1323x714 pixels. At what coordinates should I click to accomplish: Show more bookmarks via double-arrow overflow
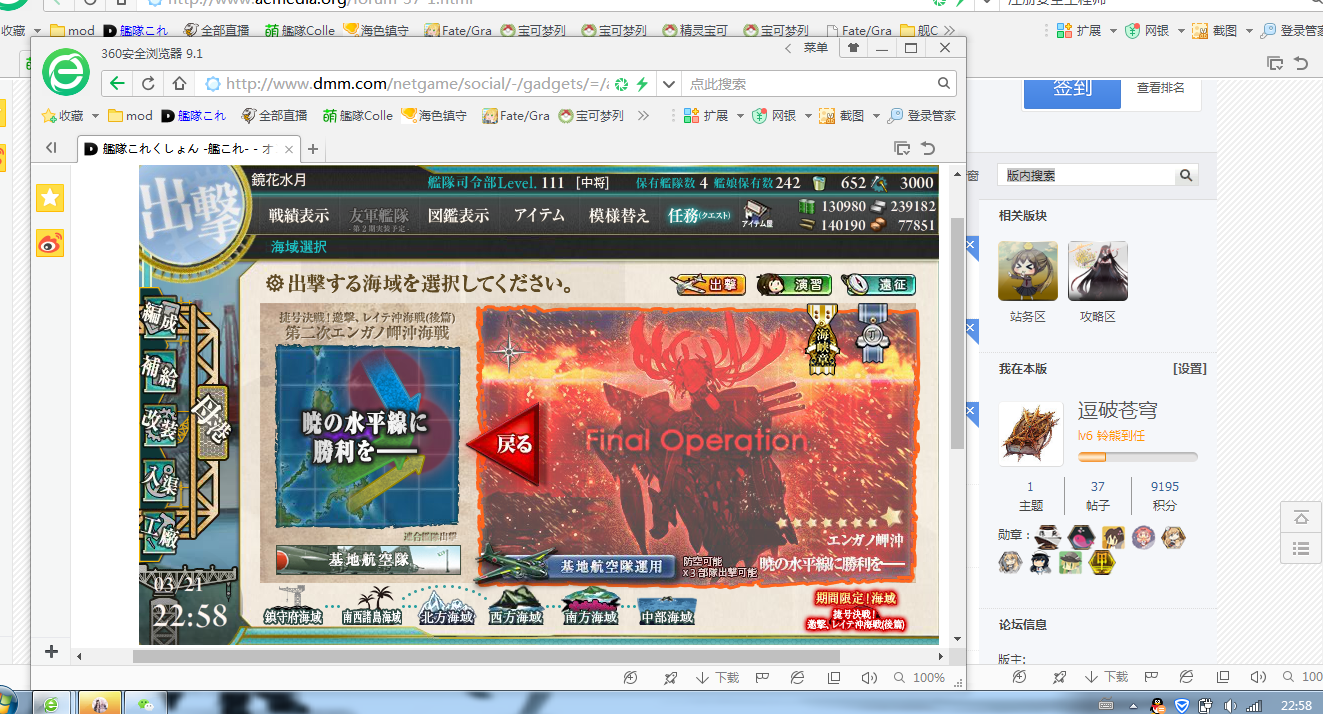coord(643,116)
